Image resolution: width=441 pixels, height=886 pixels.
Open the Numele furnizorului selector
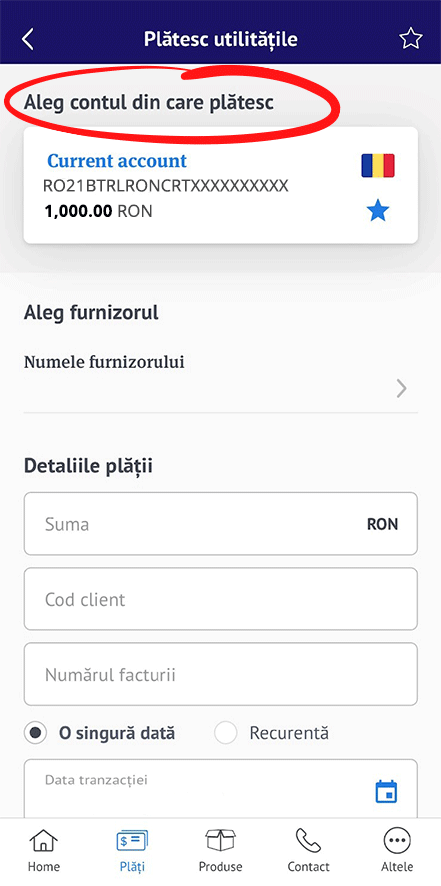point(220,377)
